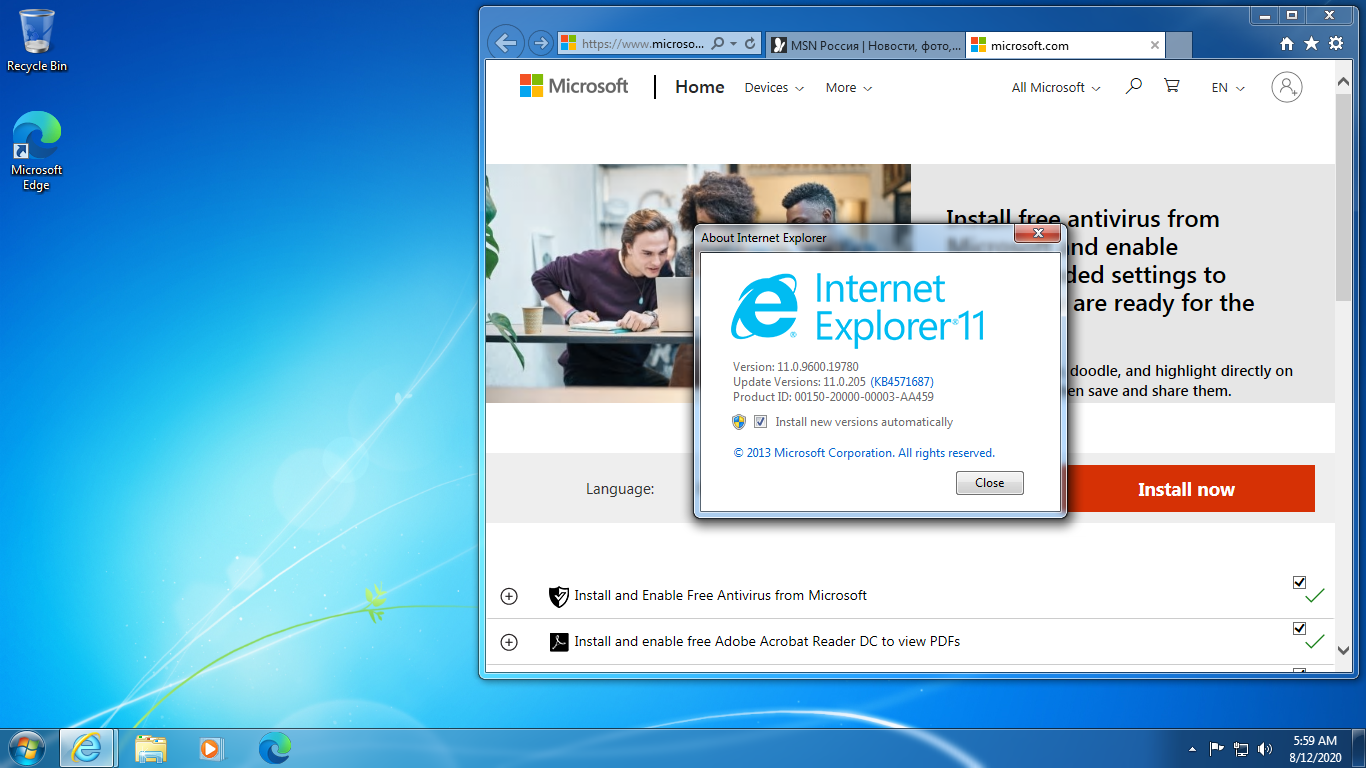
Task: Open Microsoft Edge from the taskbar
Action: pos(274,748)
